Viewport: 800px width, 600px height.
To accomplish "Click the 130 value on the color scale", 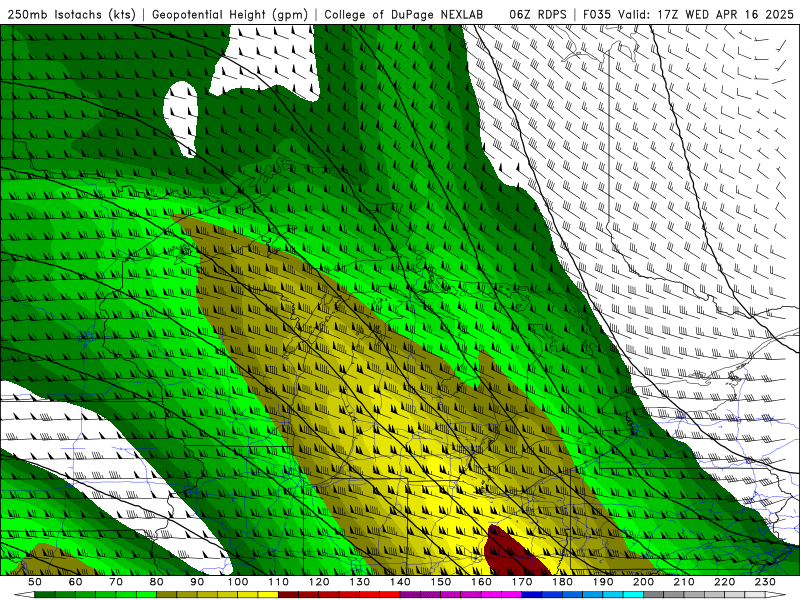I will coord(360,582).
